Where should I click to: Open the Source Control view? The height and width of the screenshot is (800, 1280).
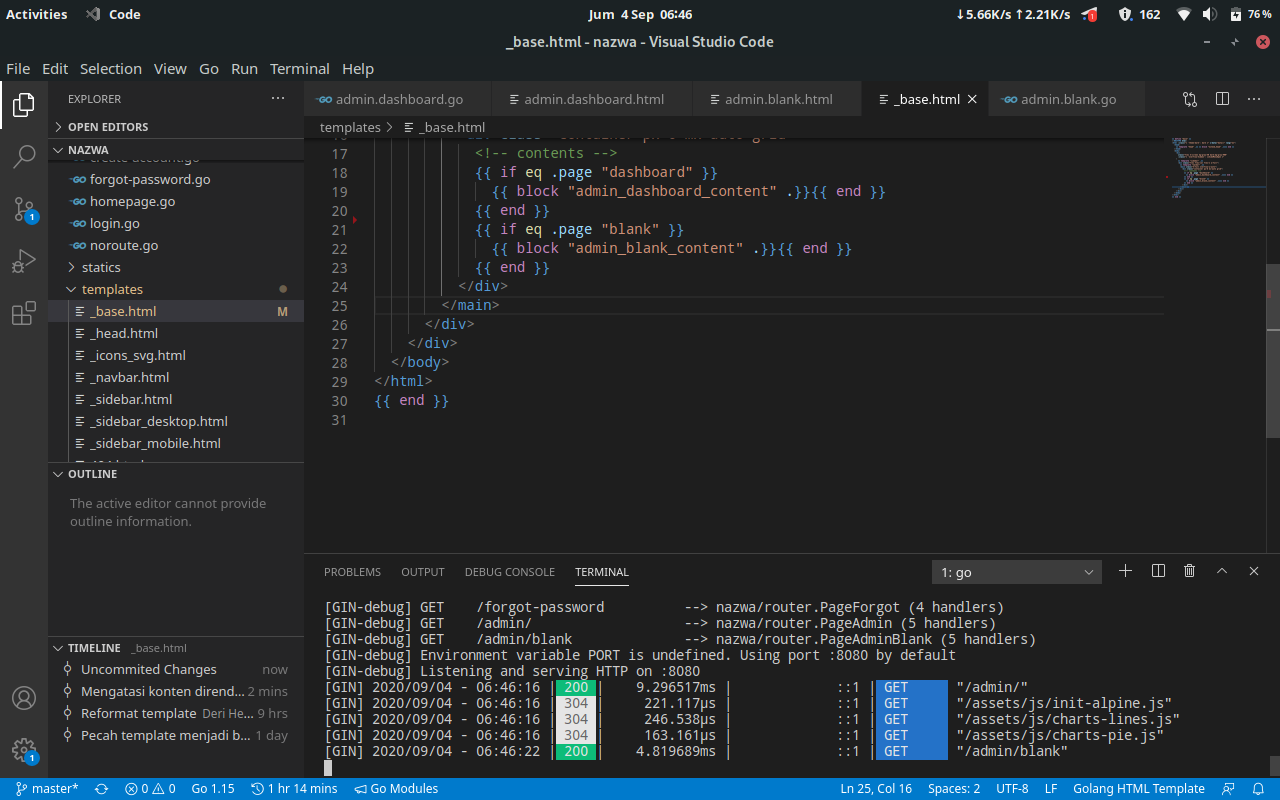24,209
